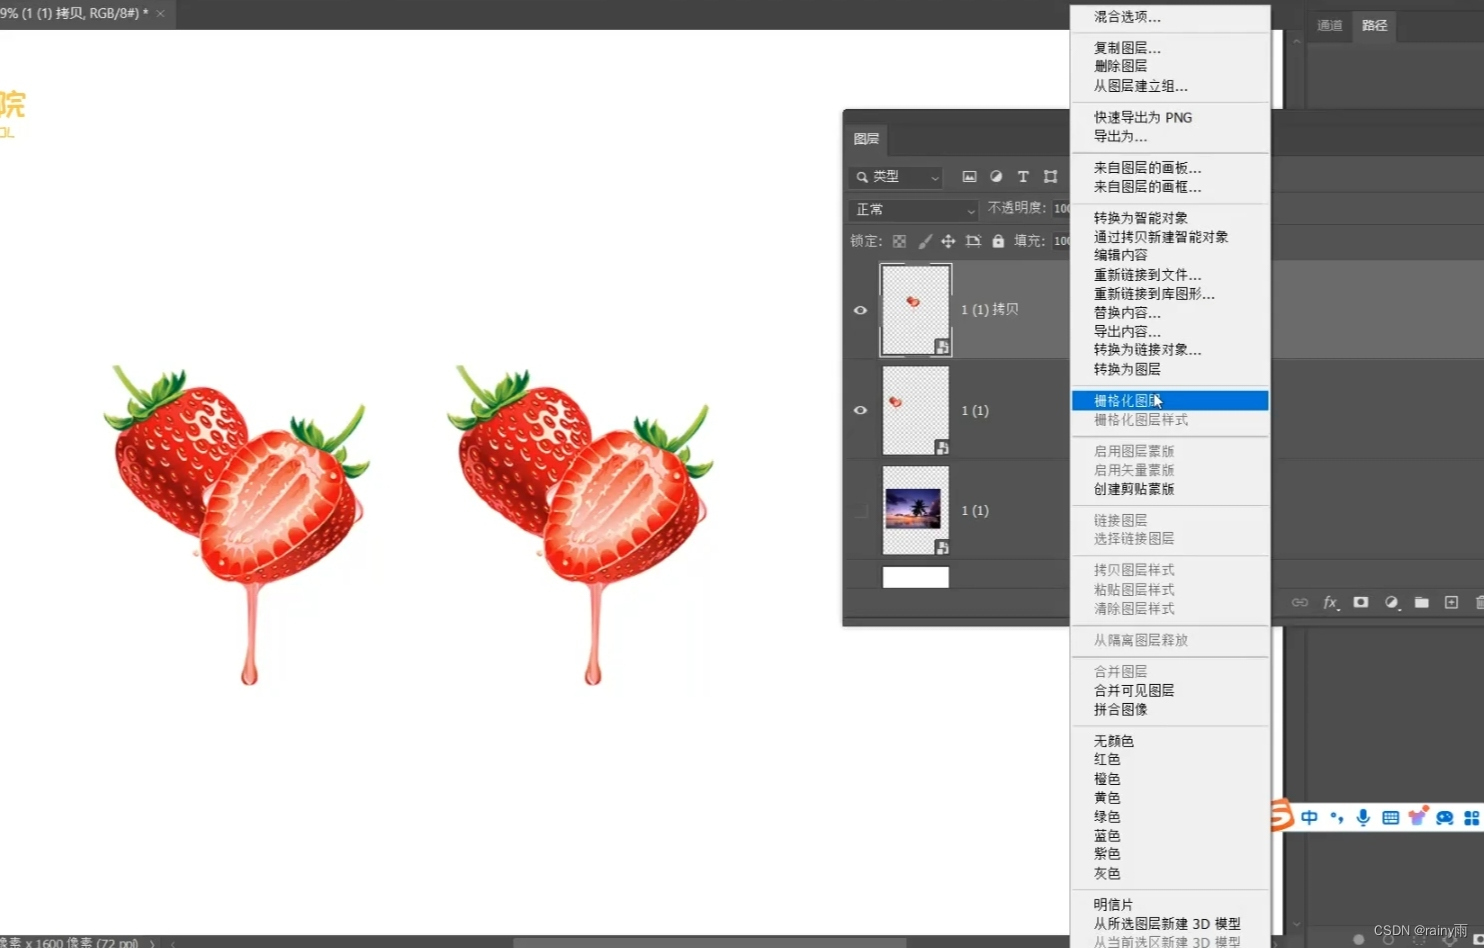Filter layers by type (T) layers
The height and width of the screenshot is (948, 1484).
[x=1023, y=177]
